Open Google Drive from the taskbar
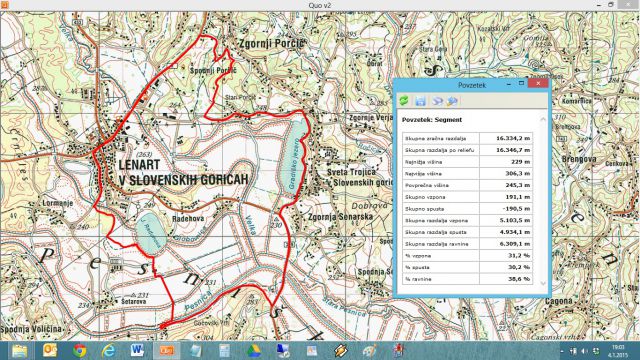 point(253,351)
